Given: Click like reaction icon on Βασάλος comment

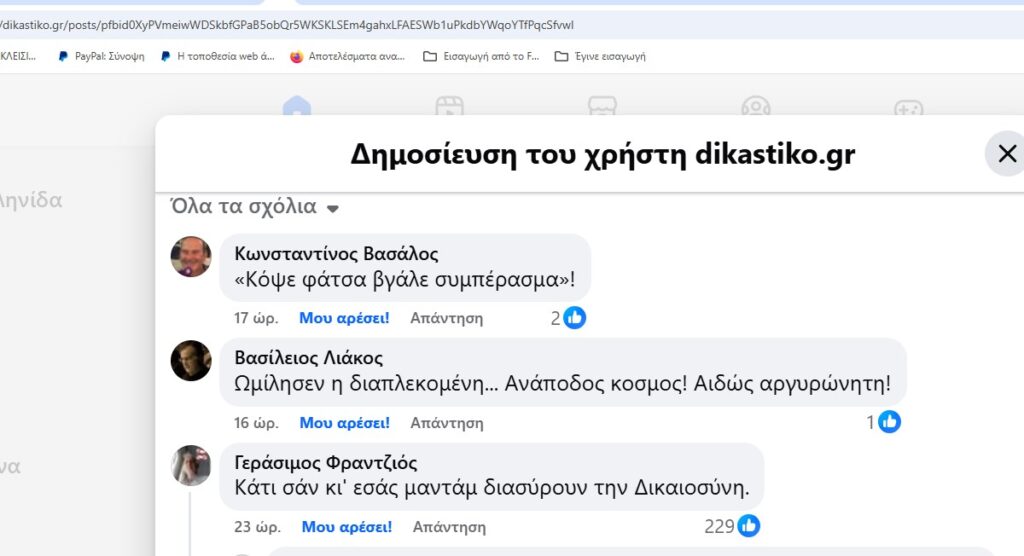Looking at the screenshot, I should point(574,318).
